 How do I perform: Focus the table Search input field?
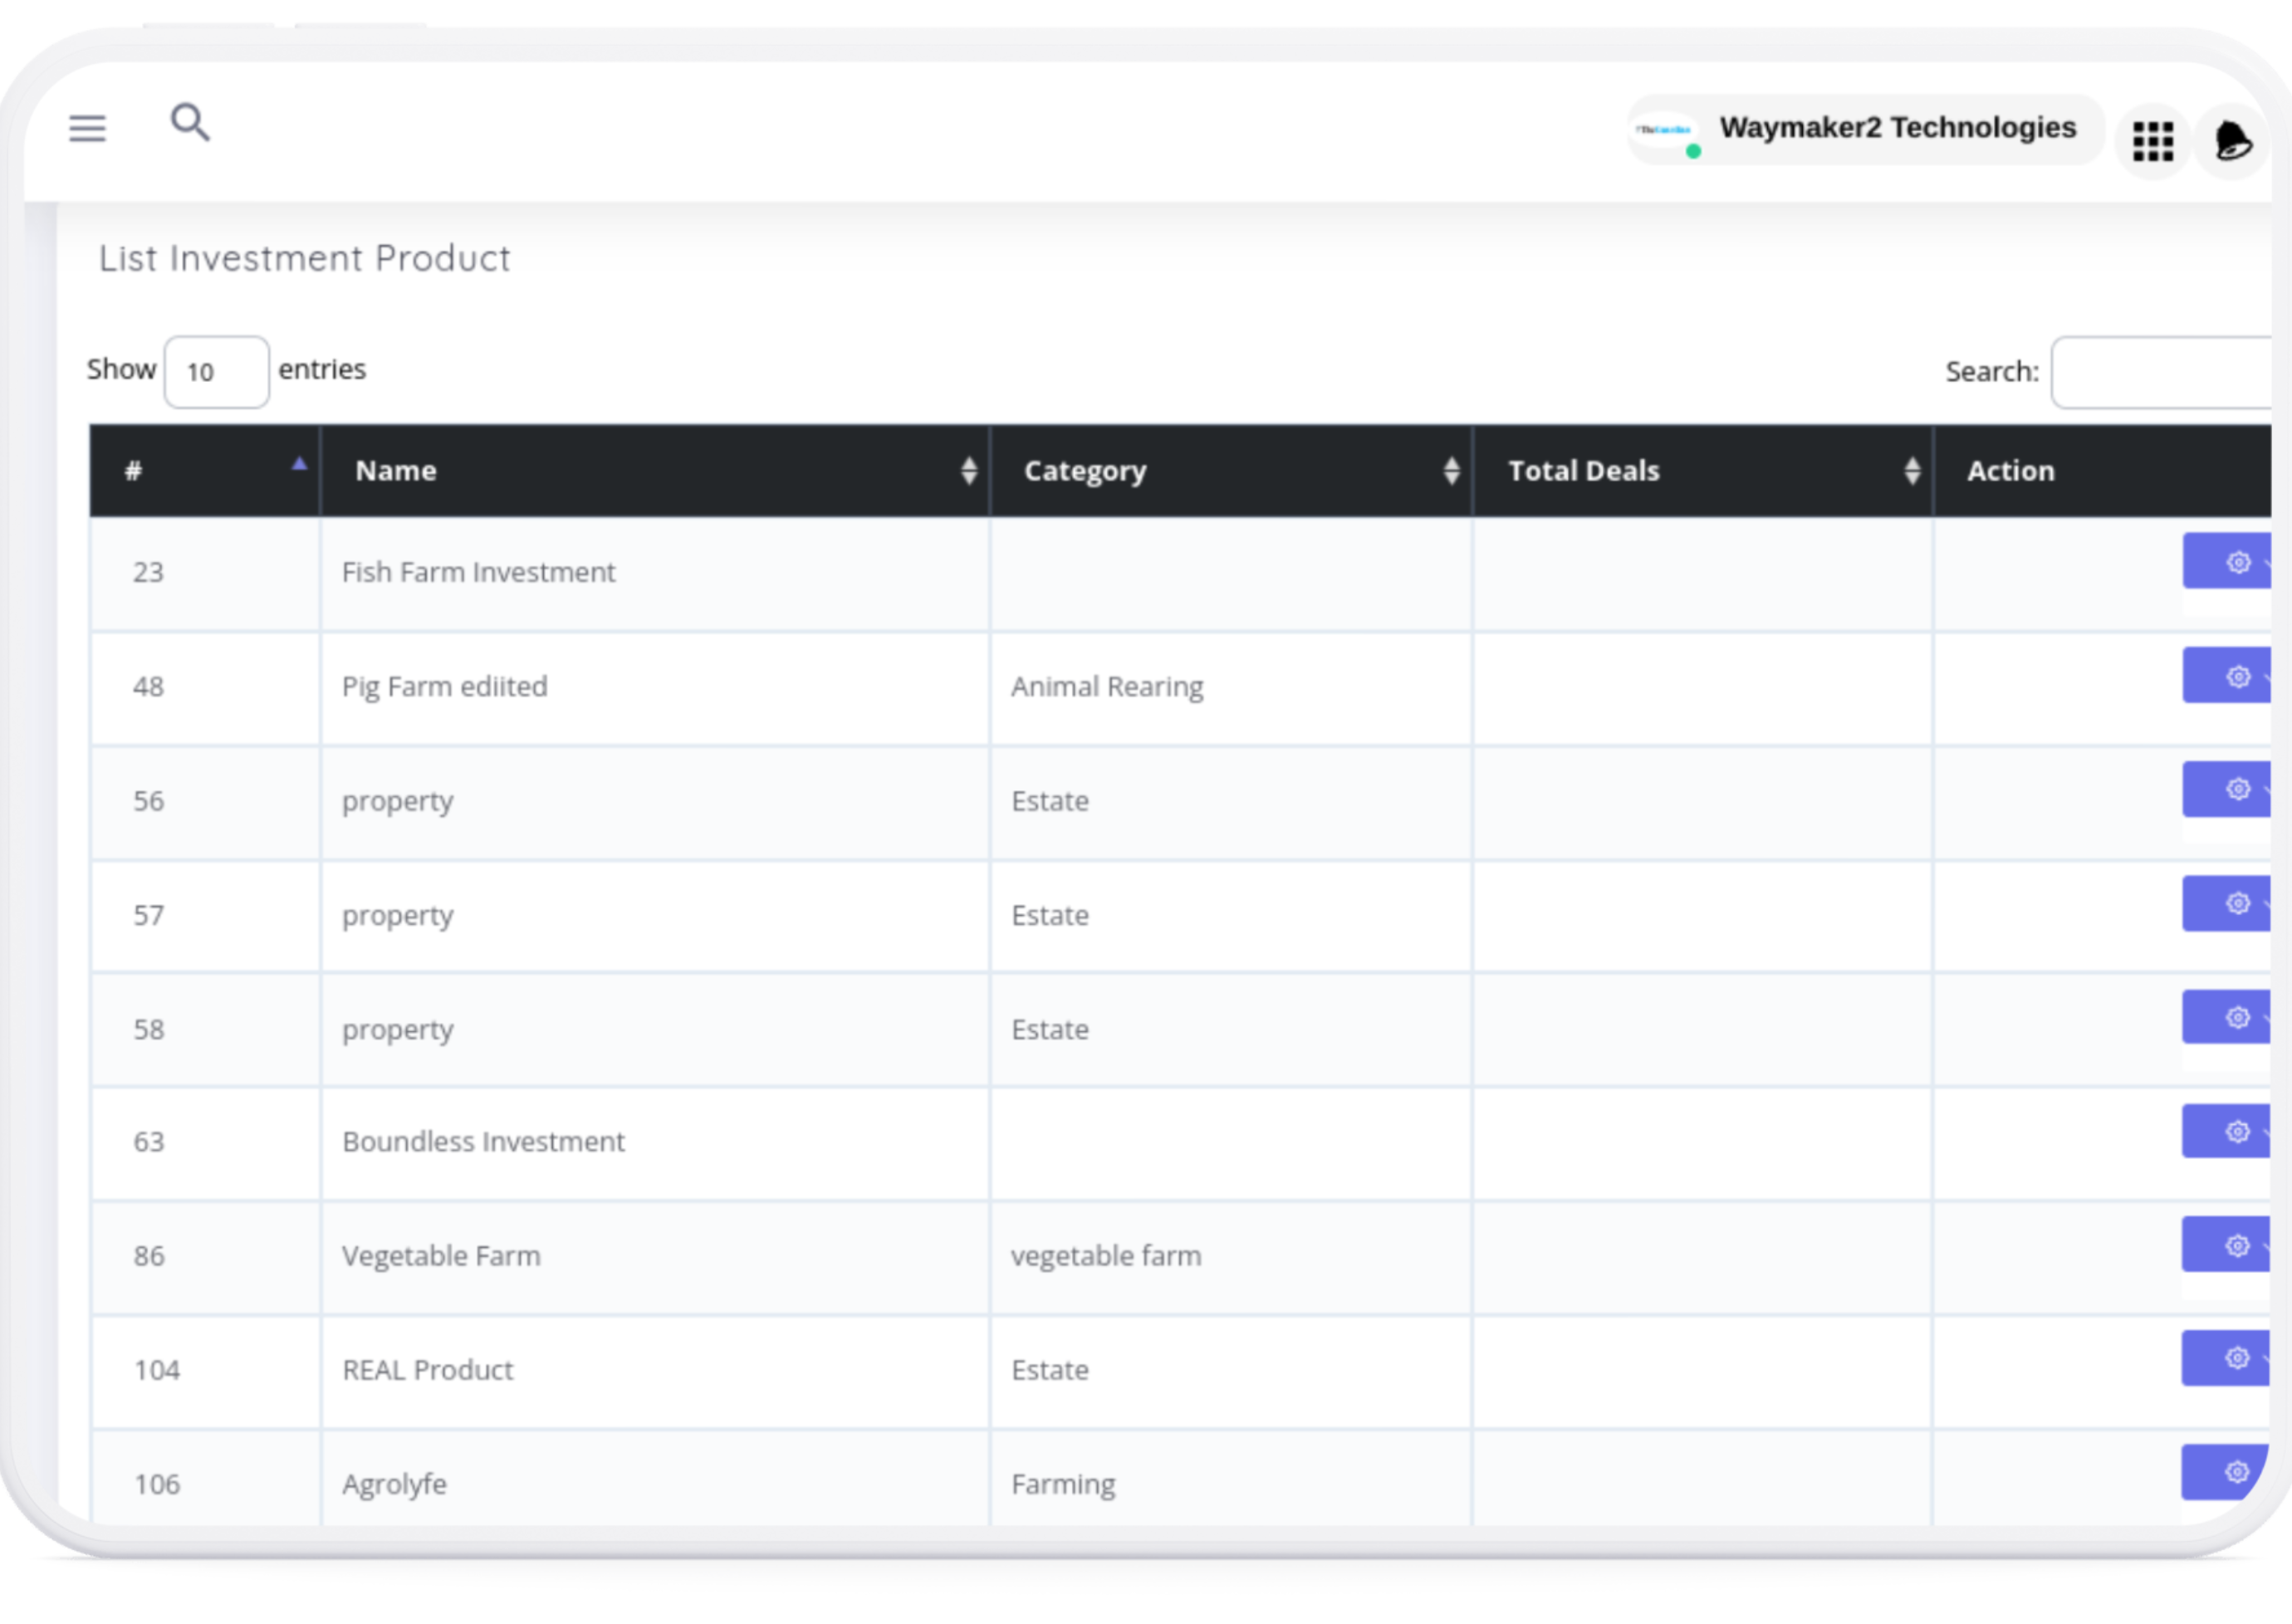tap(2165, 372)
